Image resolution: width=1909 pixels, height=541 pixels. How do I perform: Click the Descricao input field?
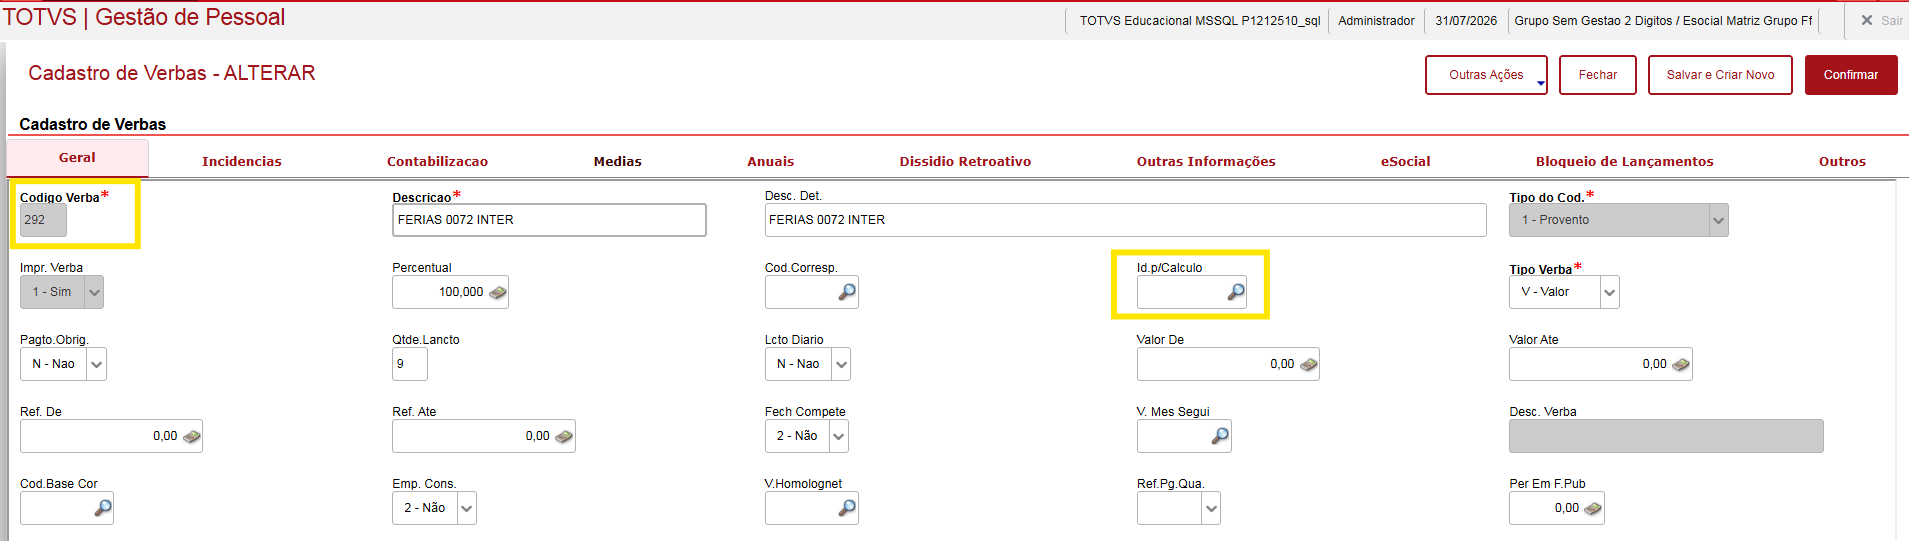(x=549, y=220)
